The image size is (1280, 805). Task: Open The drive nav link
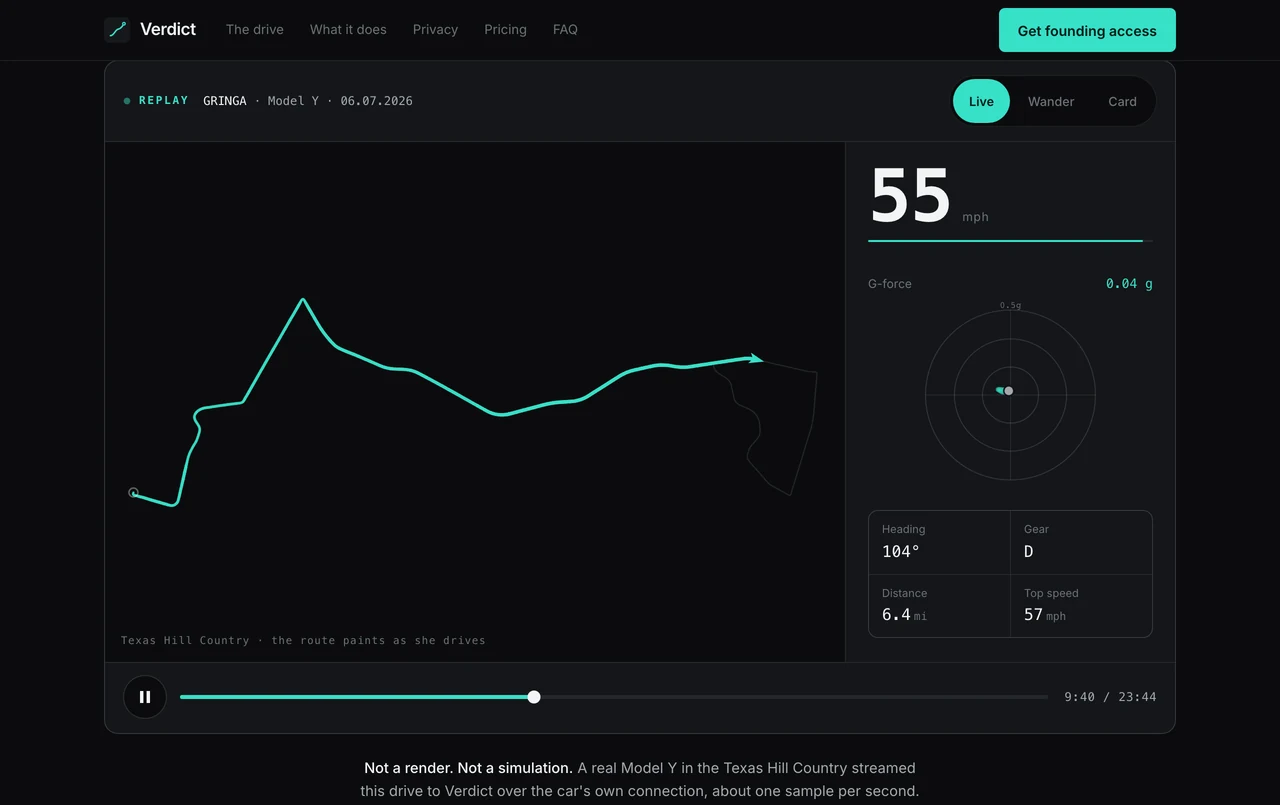255,29
